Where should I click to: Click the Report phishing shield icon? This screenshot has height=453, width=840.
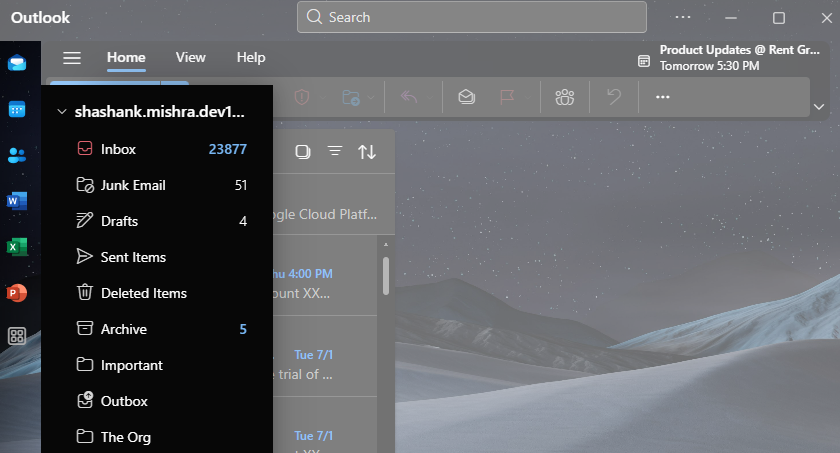302,97
